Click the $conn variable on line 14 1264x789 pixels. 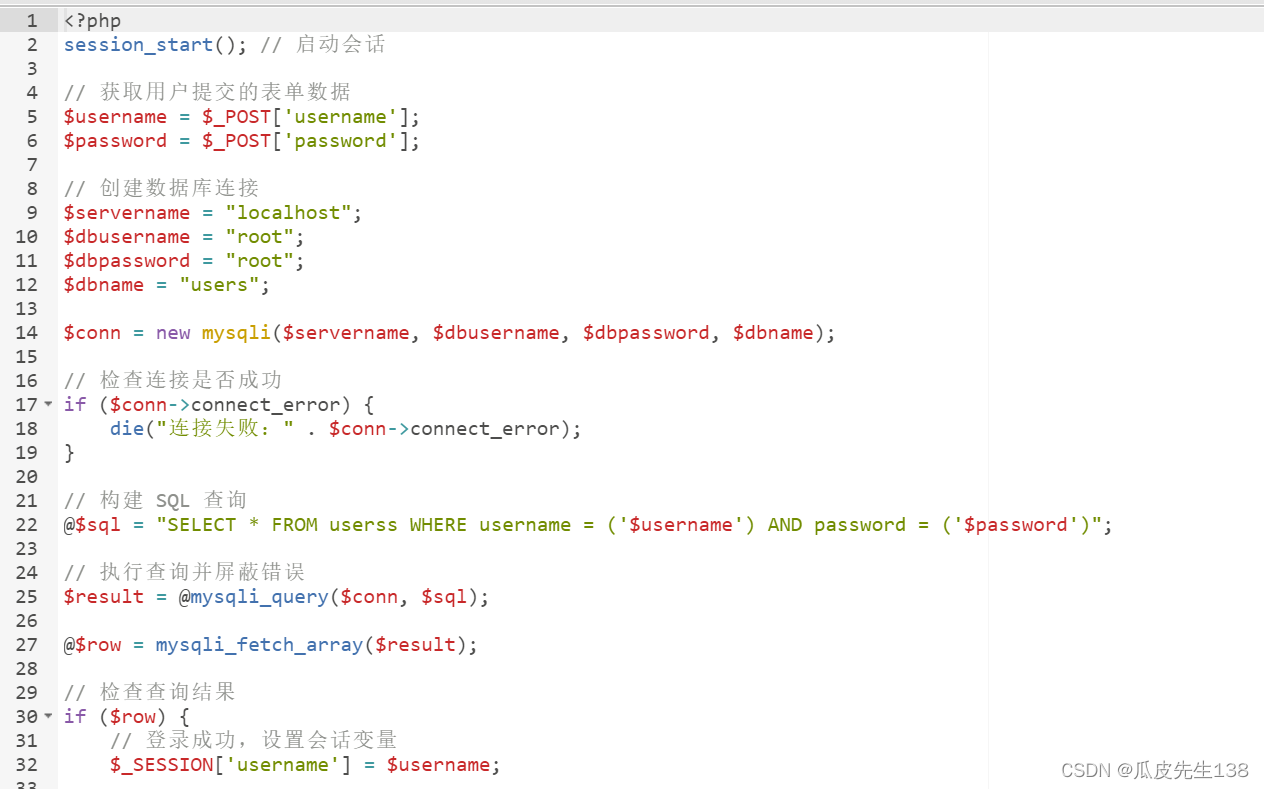91,332
